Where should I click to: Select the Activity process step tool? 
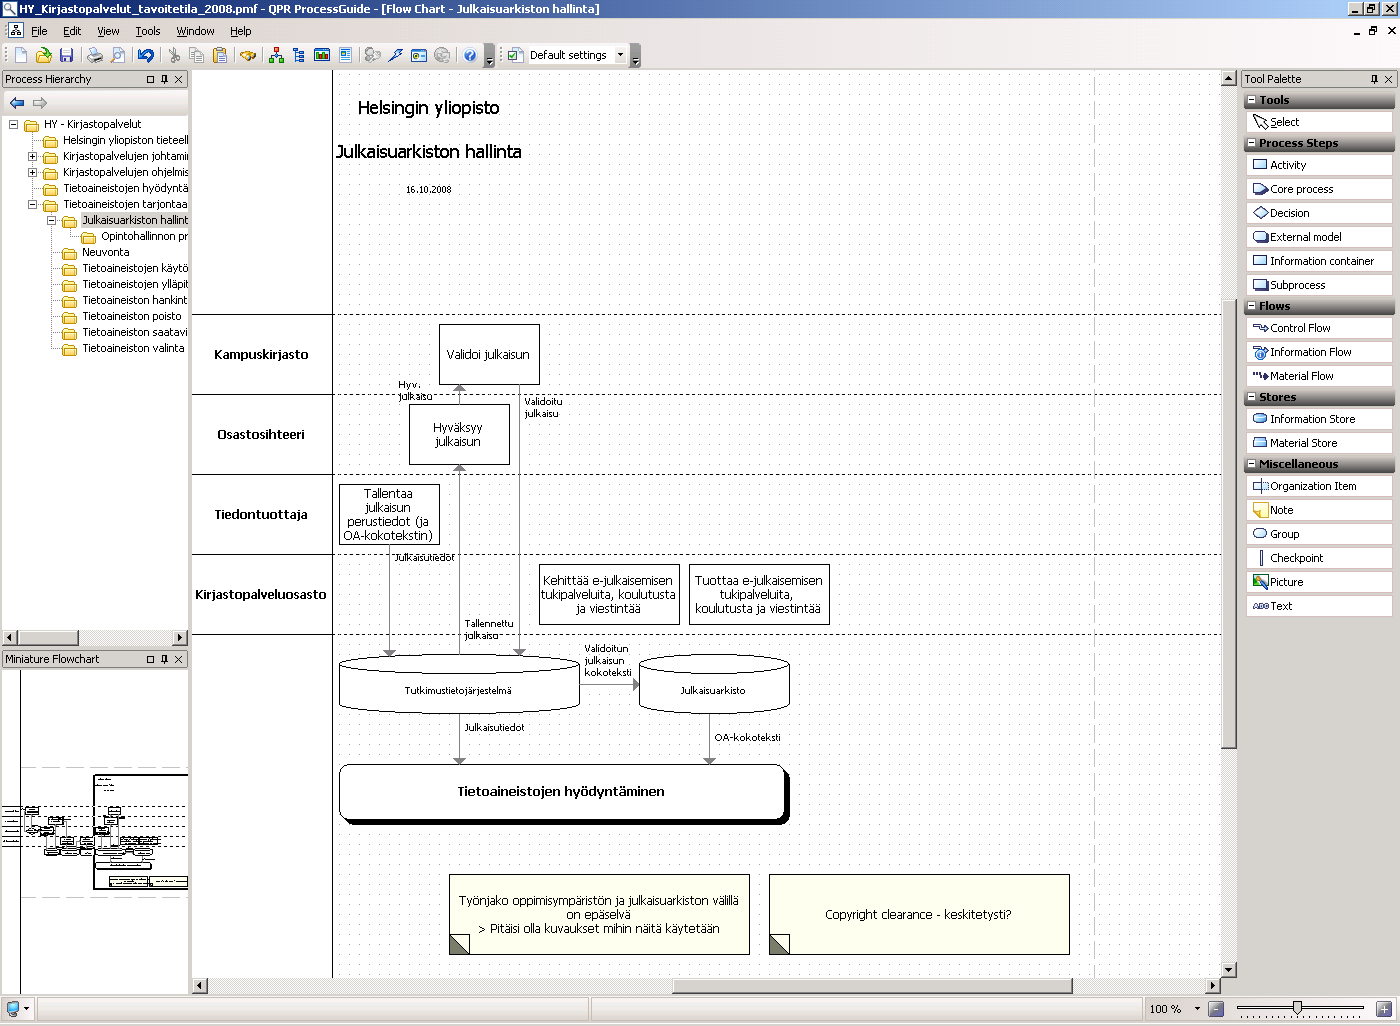pyautogui.click(x=1319, y=165)
